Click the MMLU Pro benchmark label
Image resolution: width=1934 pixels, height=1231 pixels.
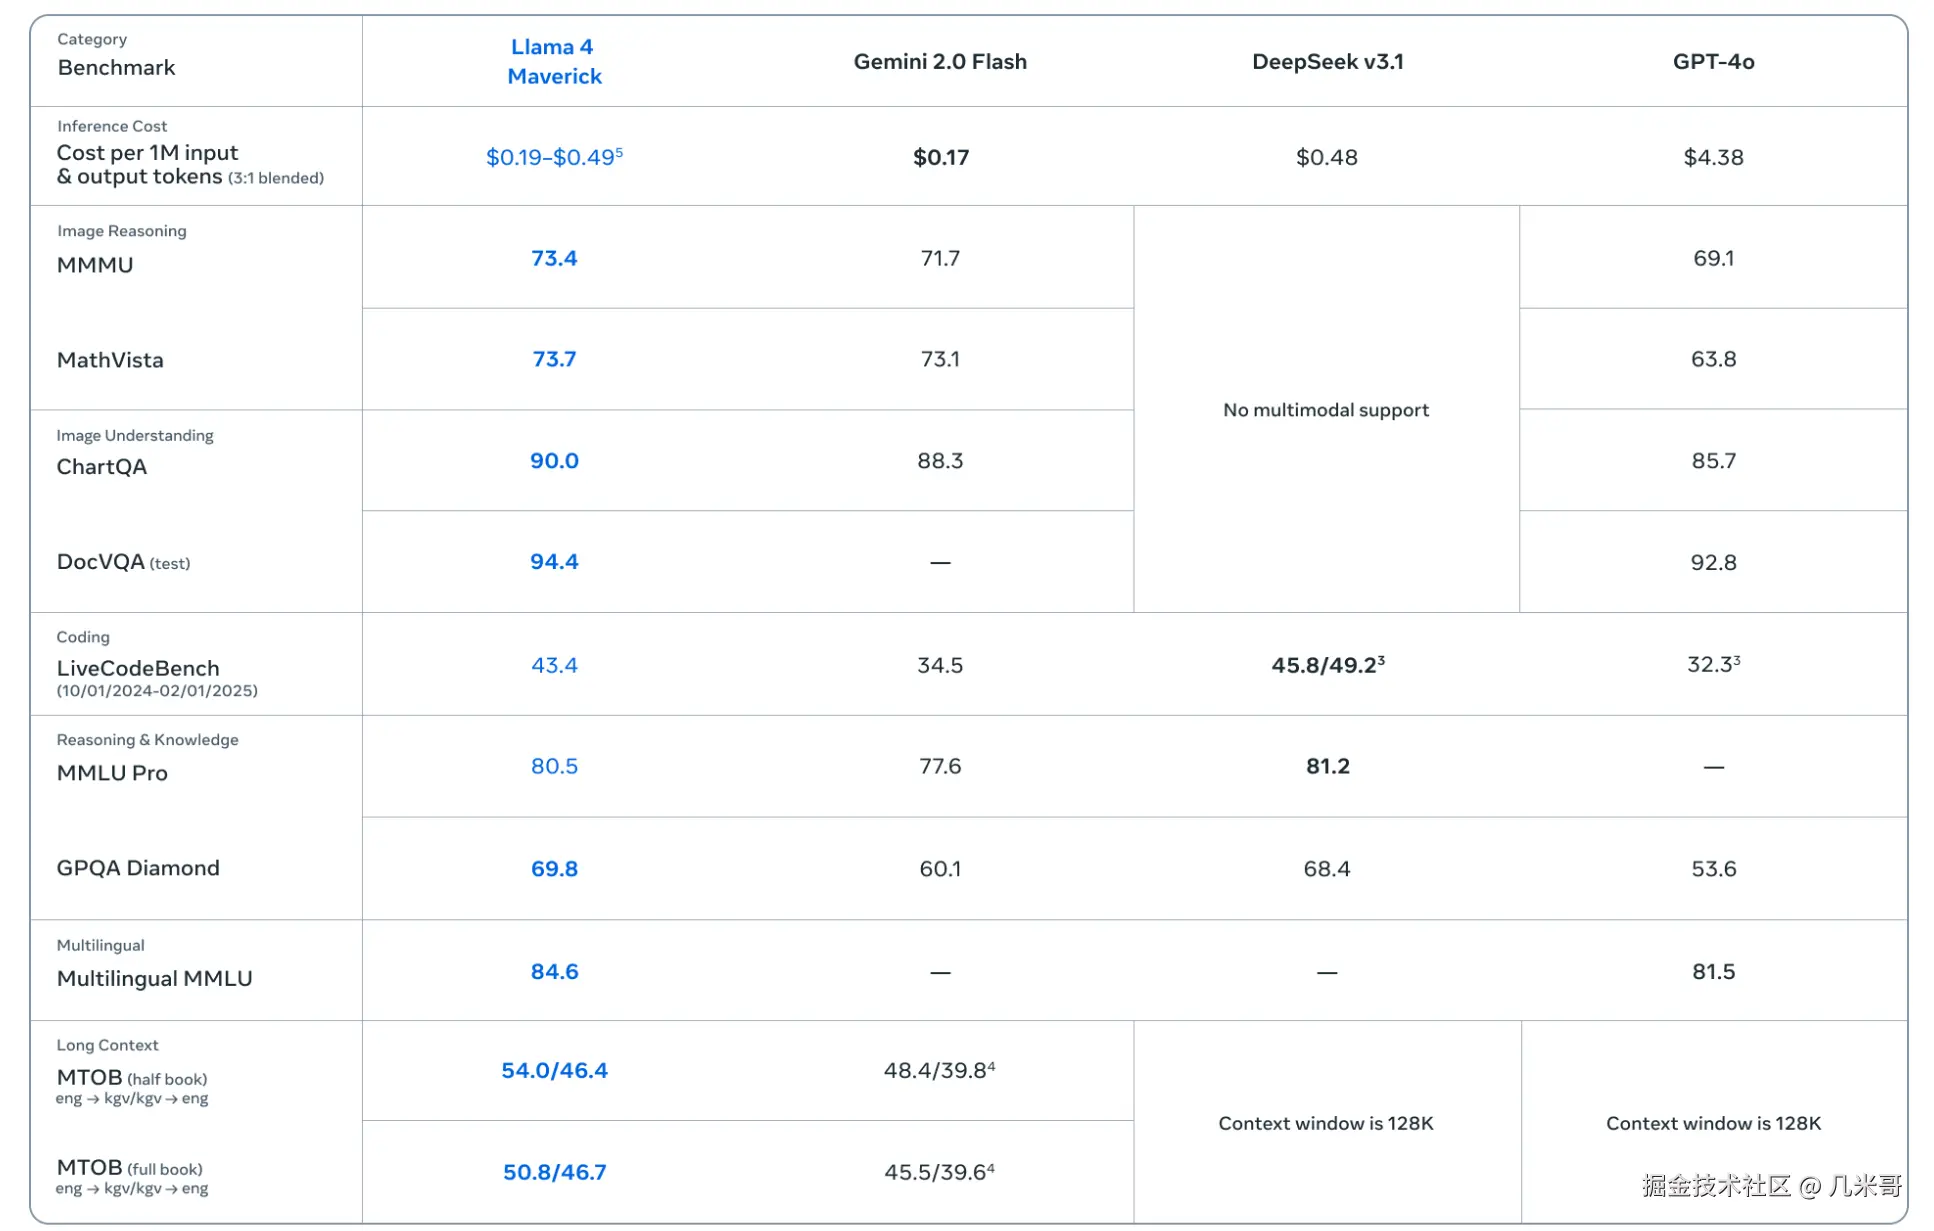pyautogui.click(x=112, y=773)
